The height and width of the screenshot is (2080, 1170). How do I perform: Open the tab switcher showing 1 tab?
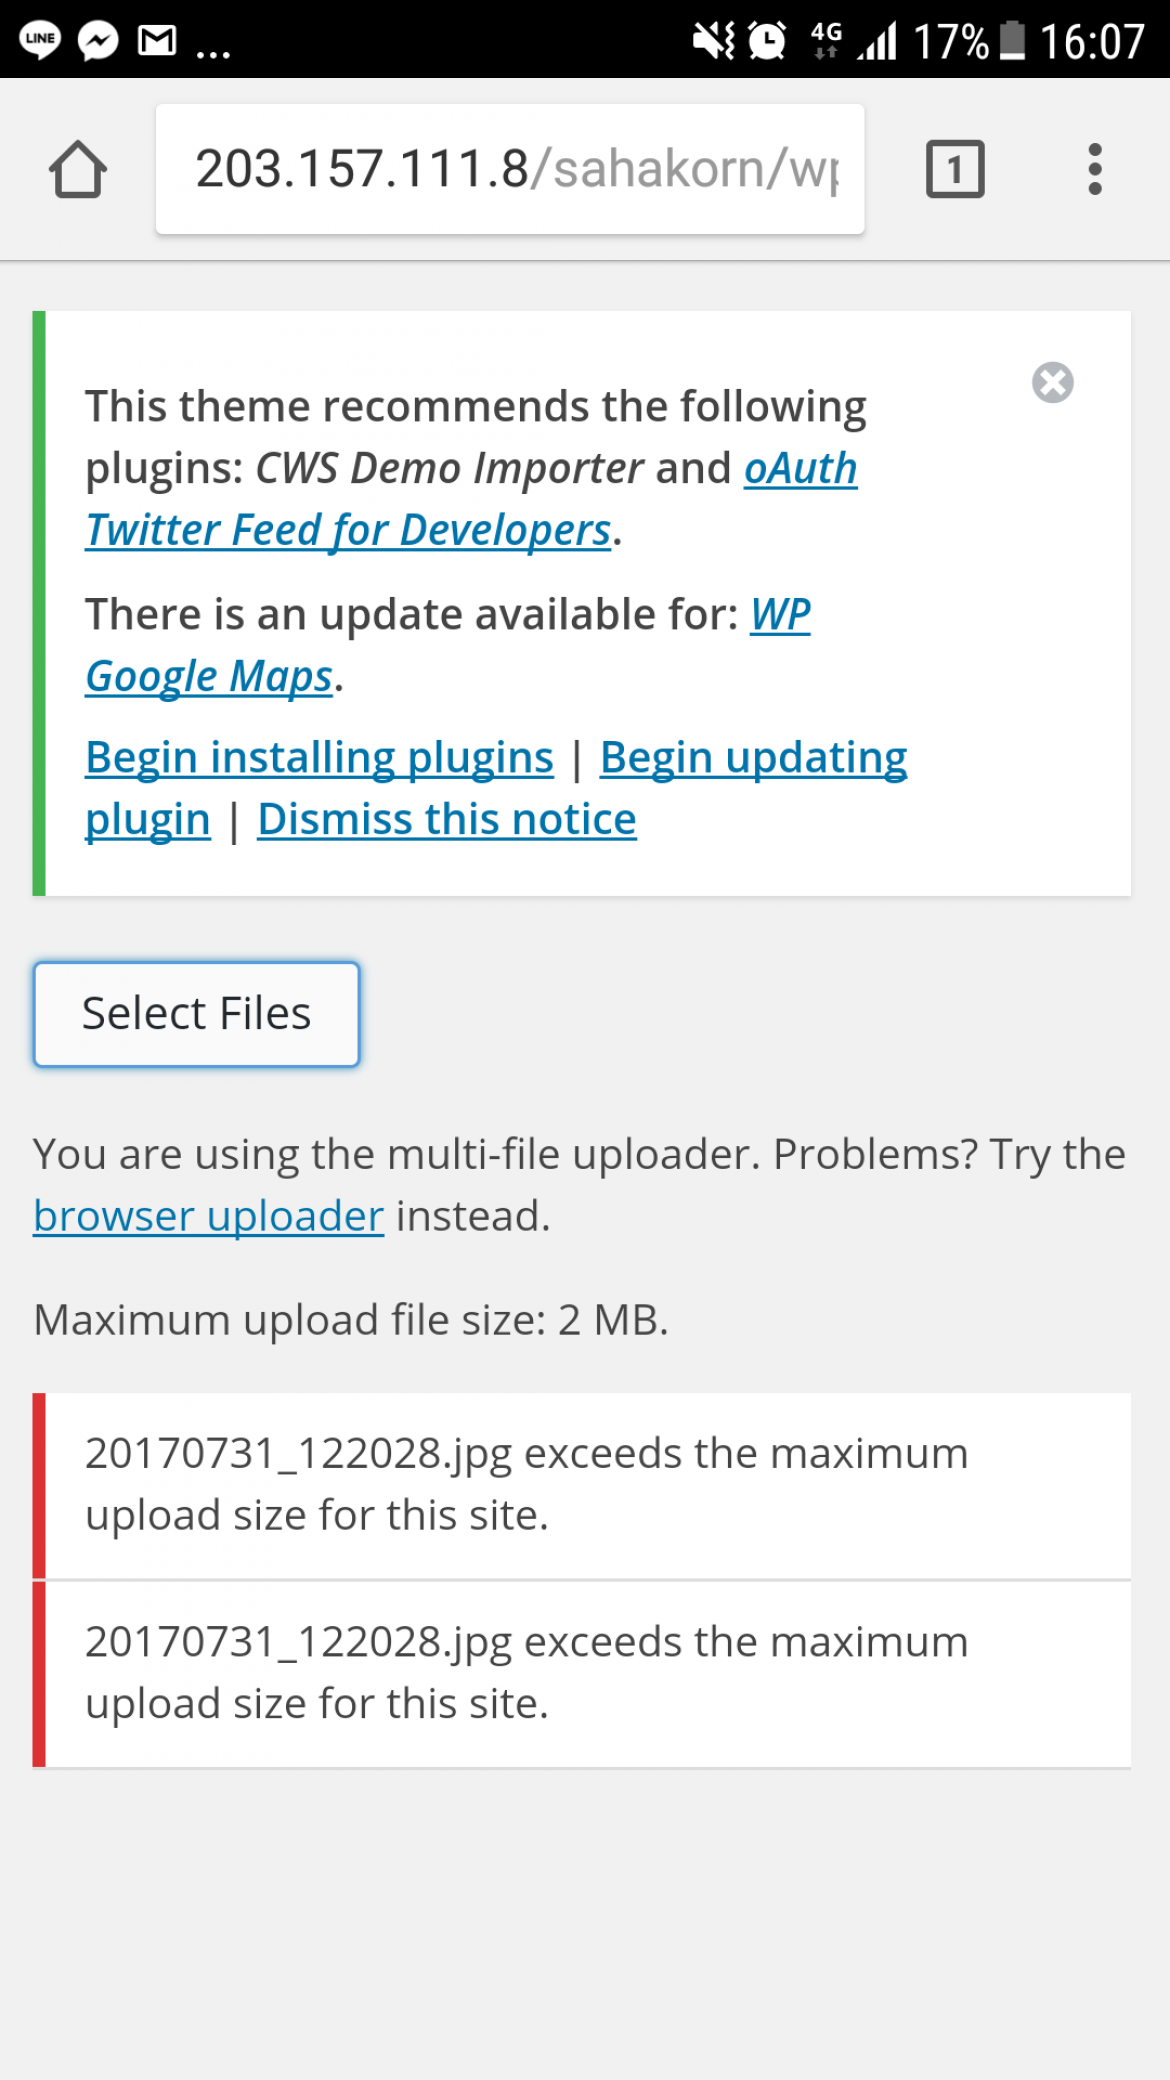point(955,169)
